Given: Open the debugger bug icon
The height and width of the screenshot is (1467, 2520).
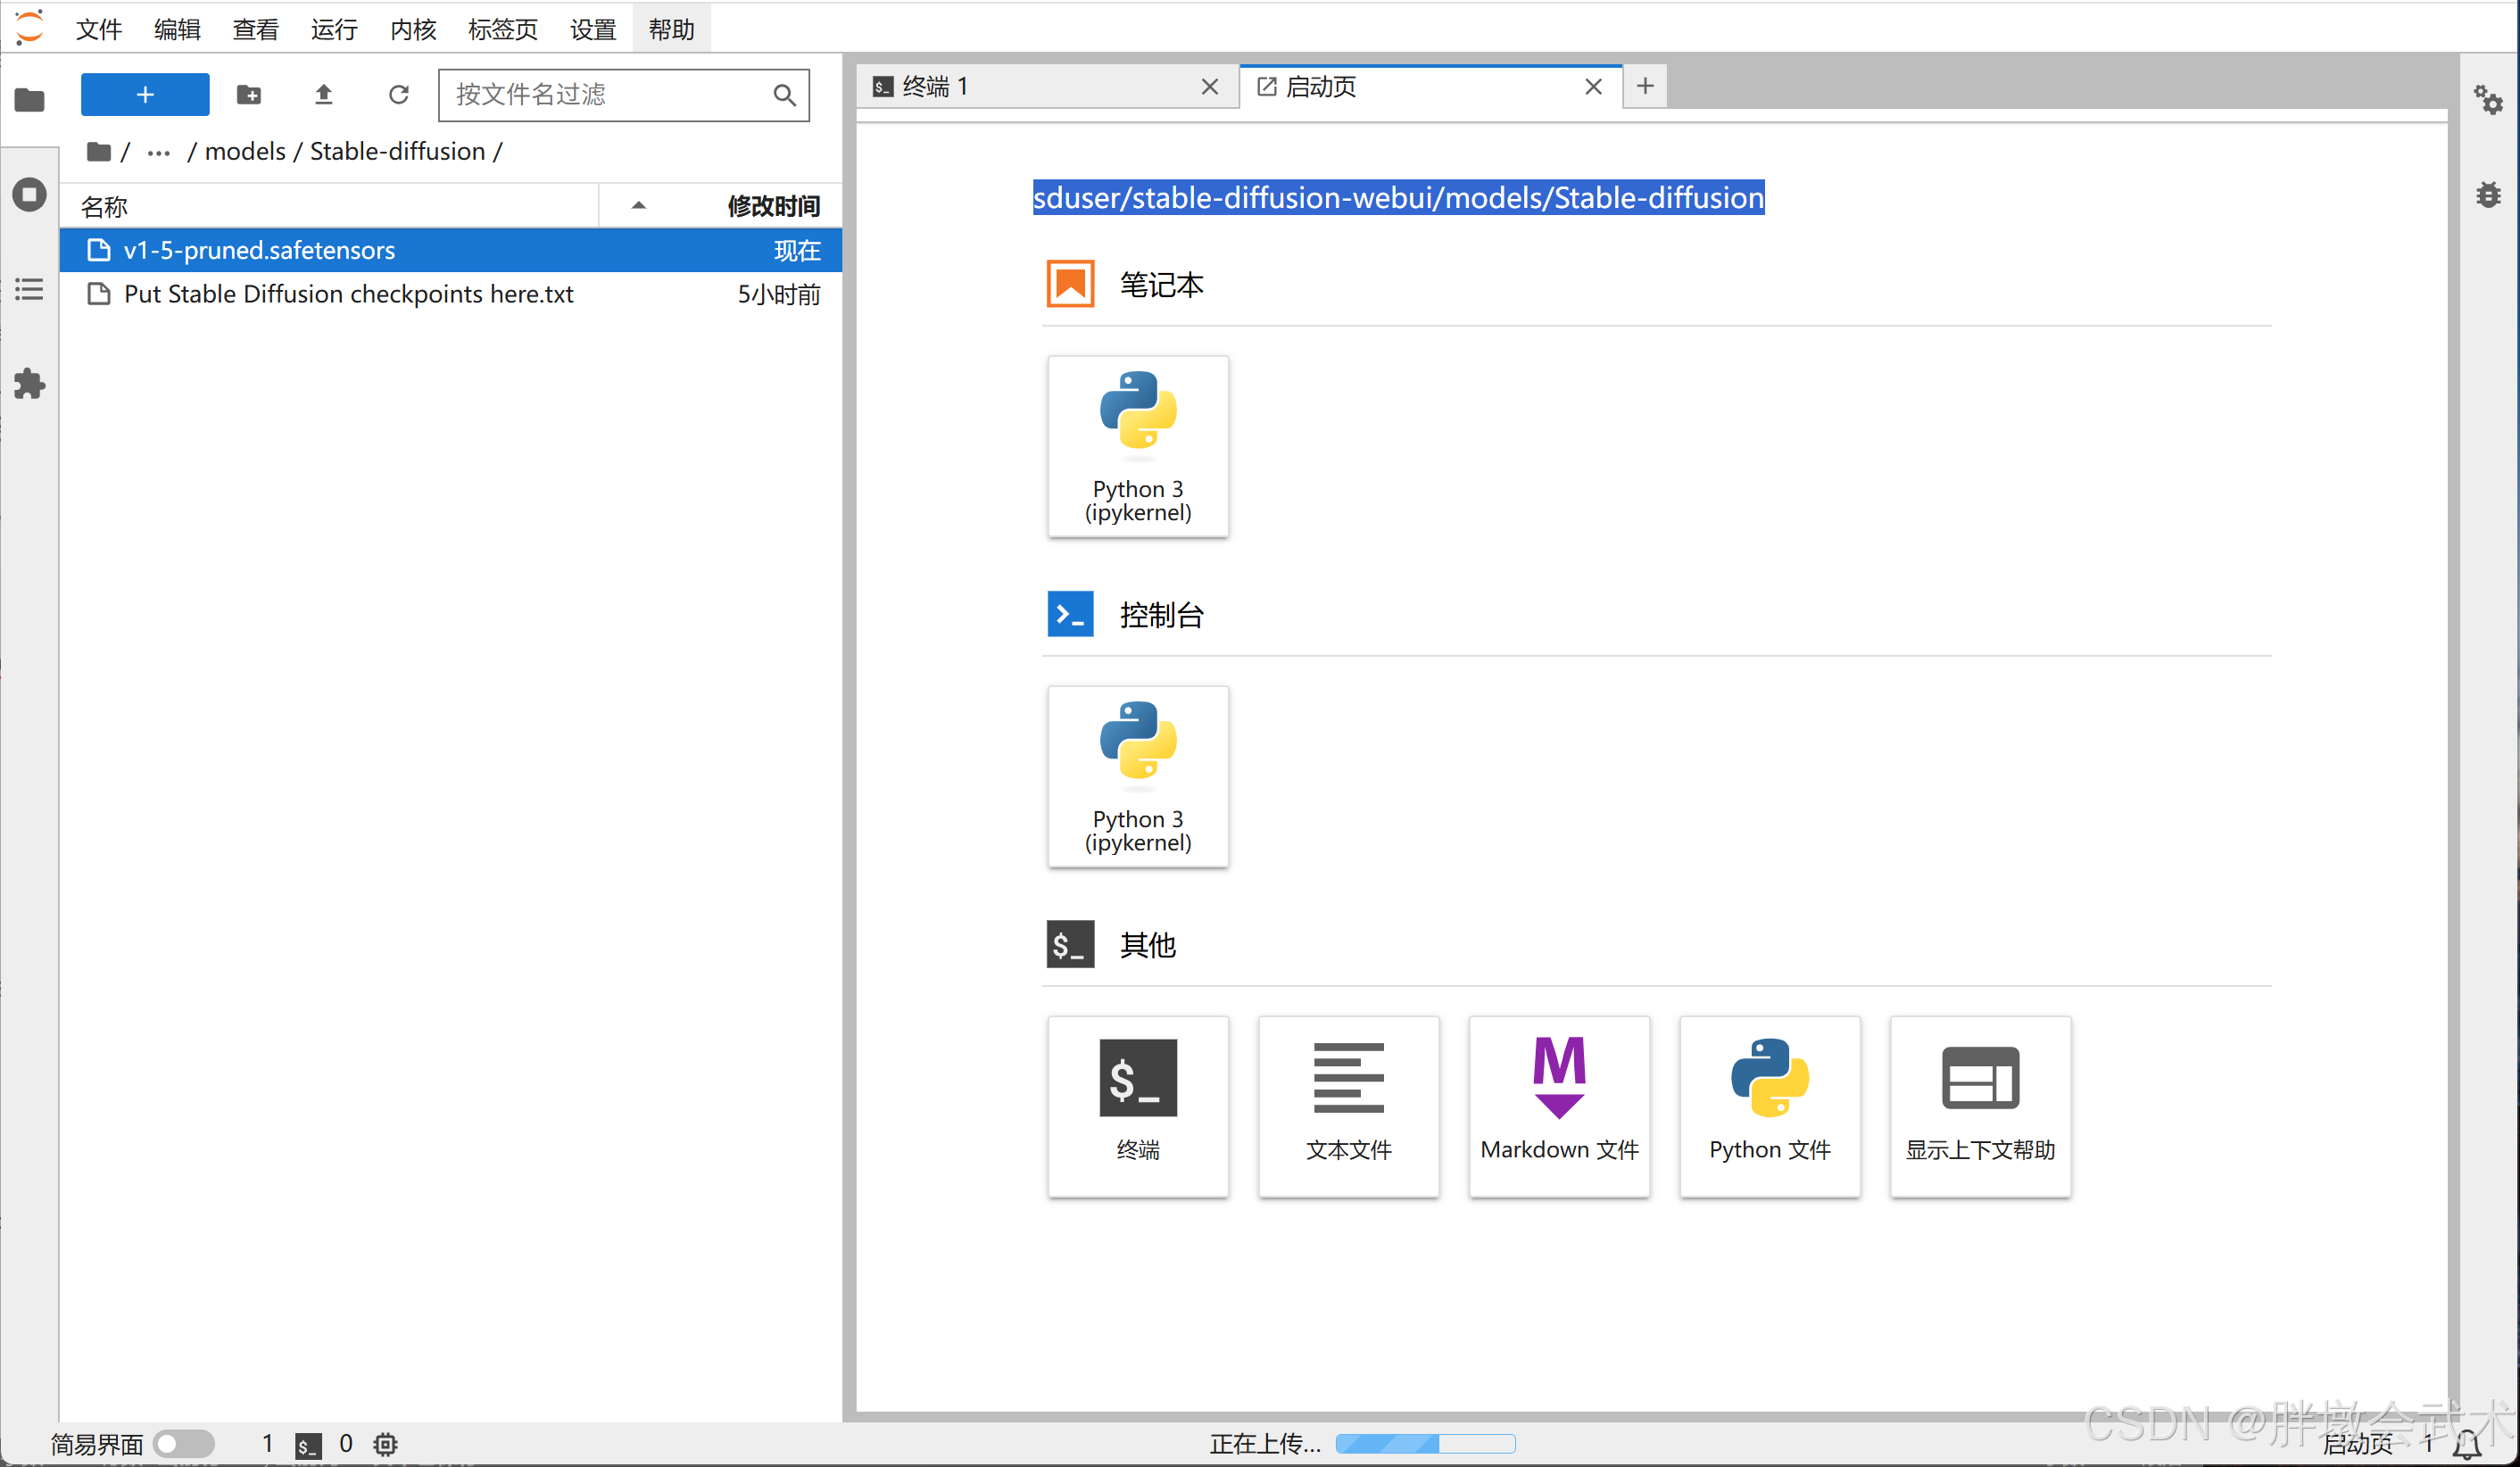Looking at the screenshot, I should click(2488, 194).
